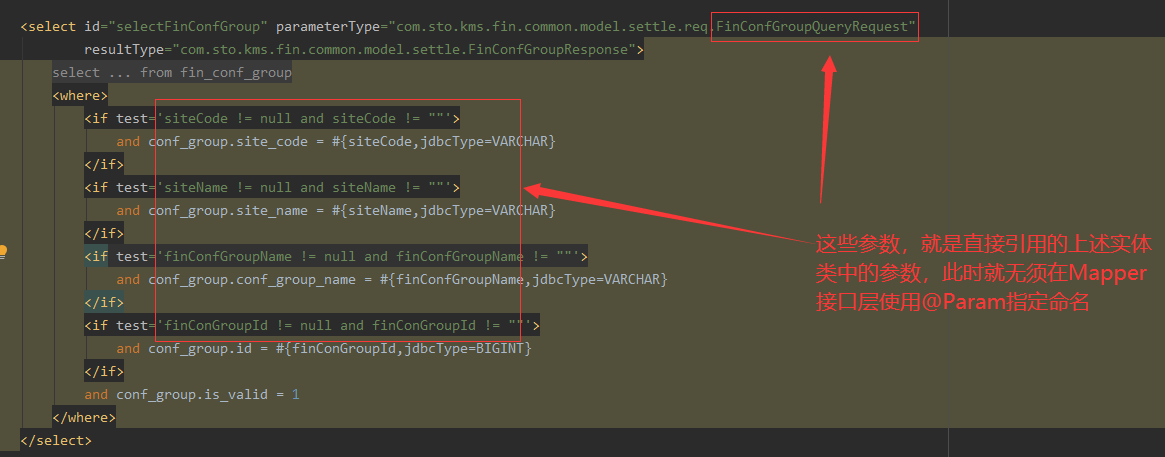Click the line with conf_group.site_code condition
This screenshot has height=457, width=1165.
pos(336,142)
